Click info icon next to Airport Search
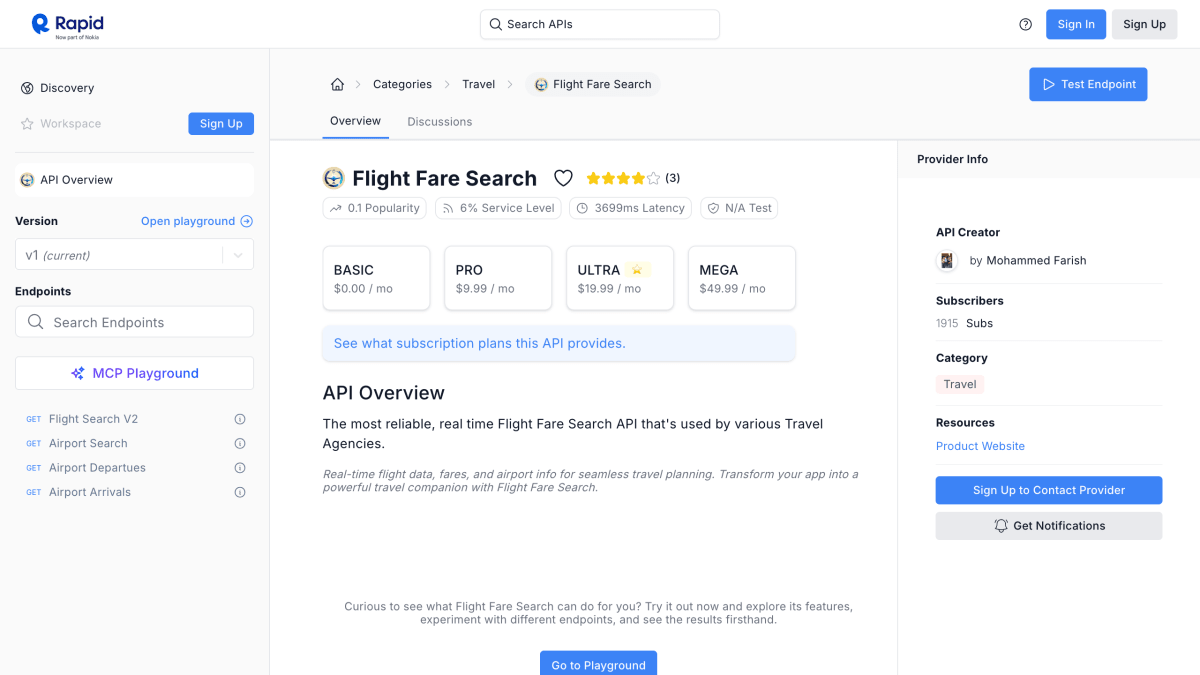Viewport: 1200px width, 675px height. tap(240, 444)
